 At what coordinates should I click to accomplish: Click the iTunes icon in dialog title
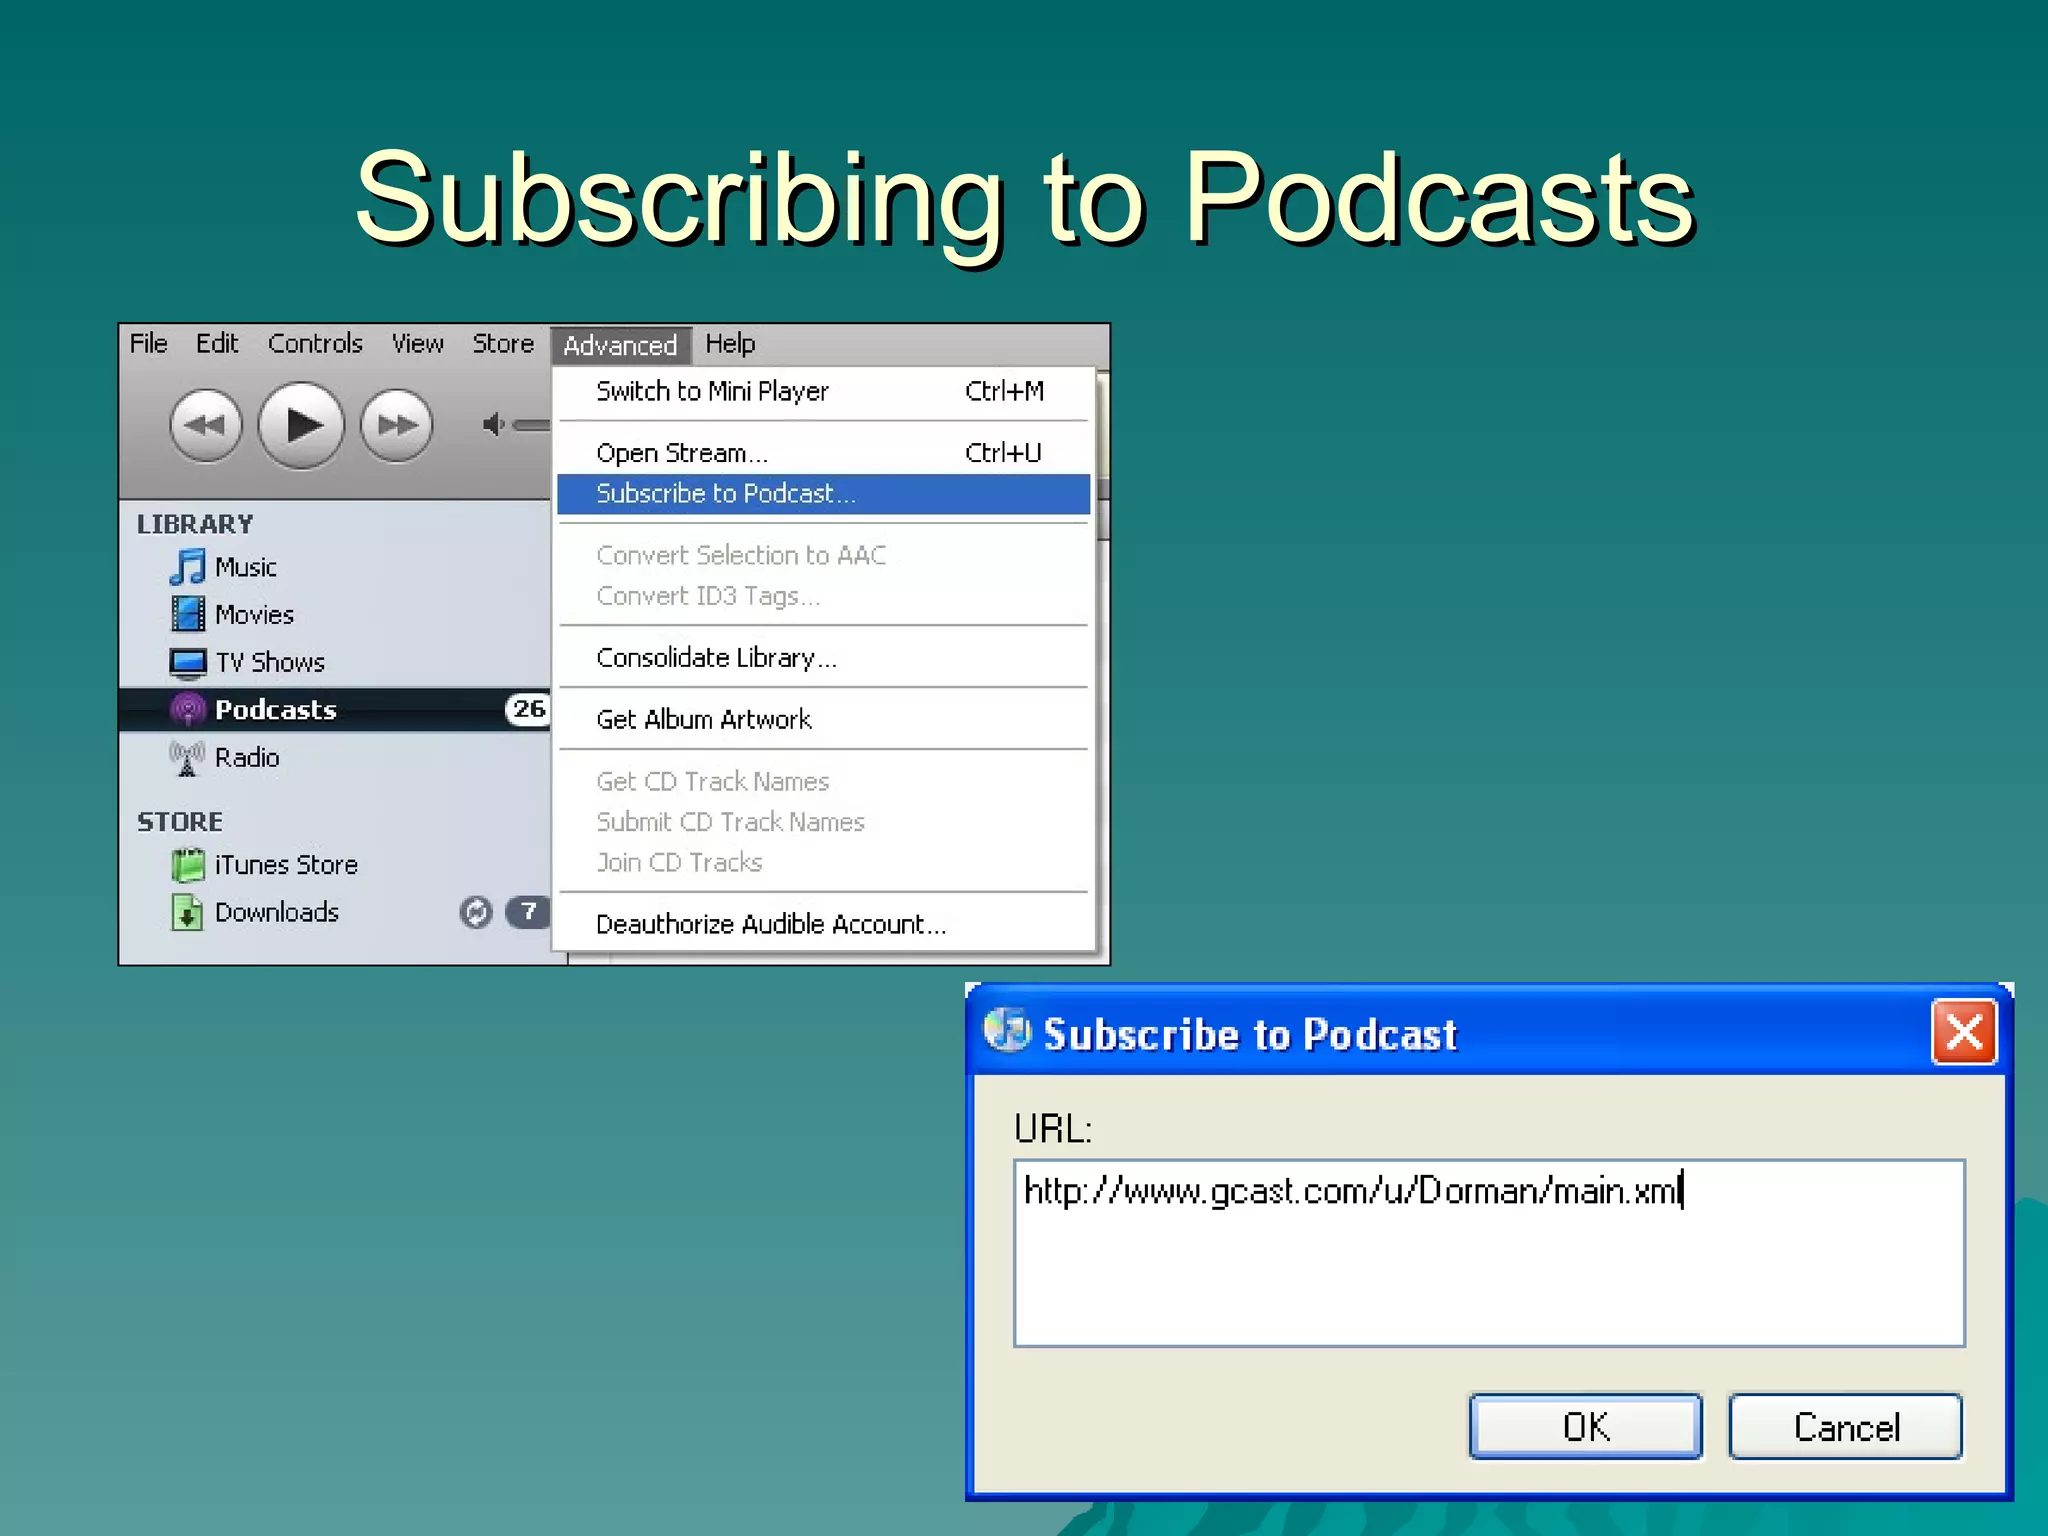[1006, 1030]
